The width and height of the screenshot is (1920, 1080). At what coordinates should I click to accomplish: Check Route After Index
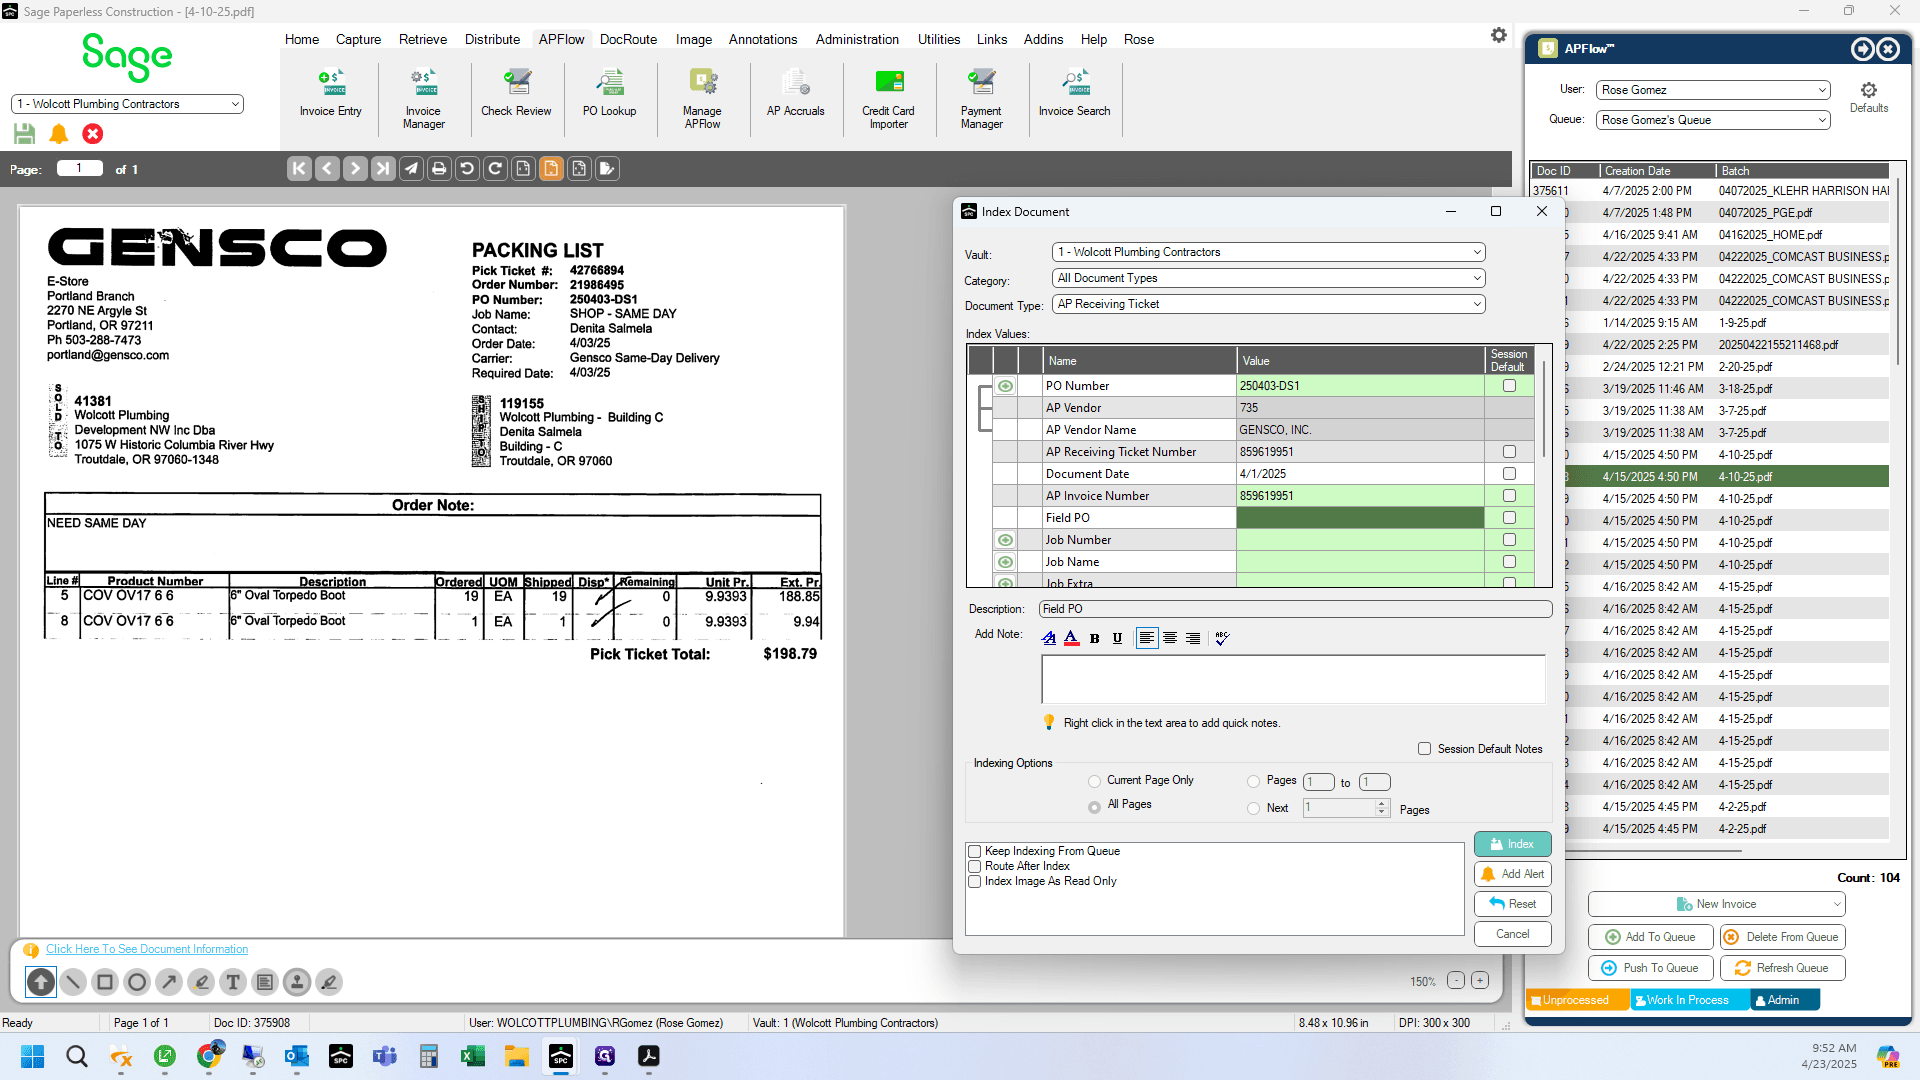pyautogui.click(x=974, y=867)
